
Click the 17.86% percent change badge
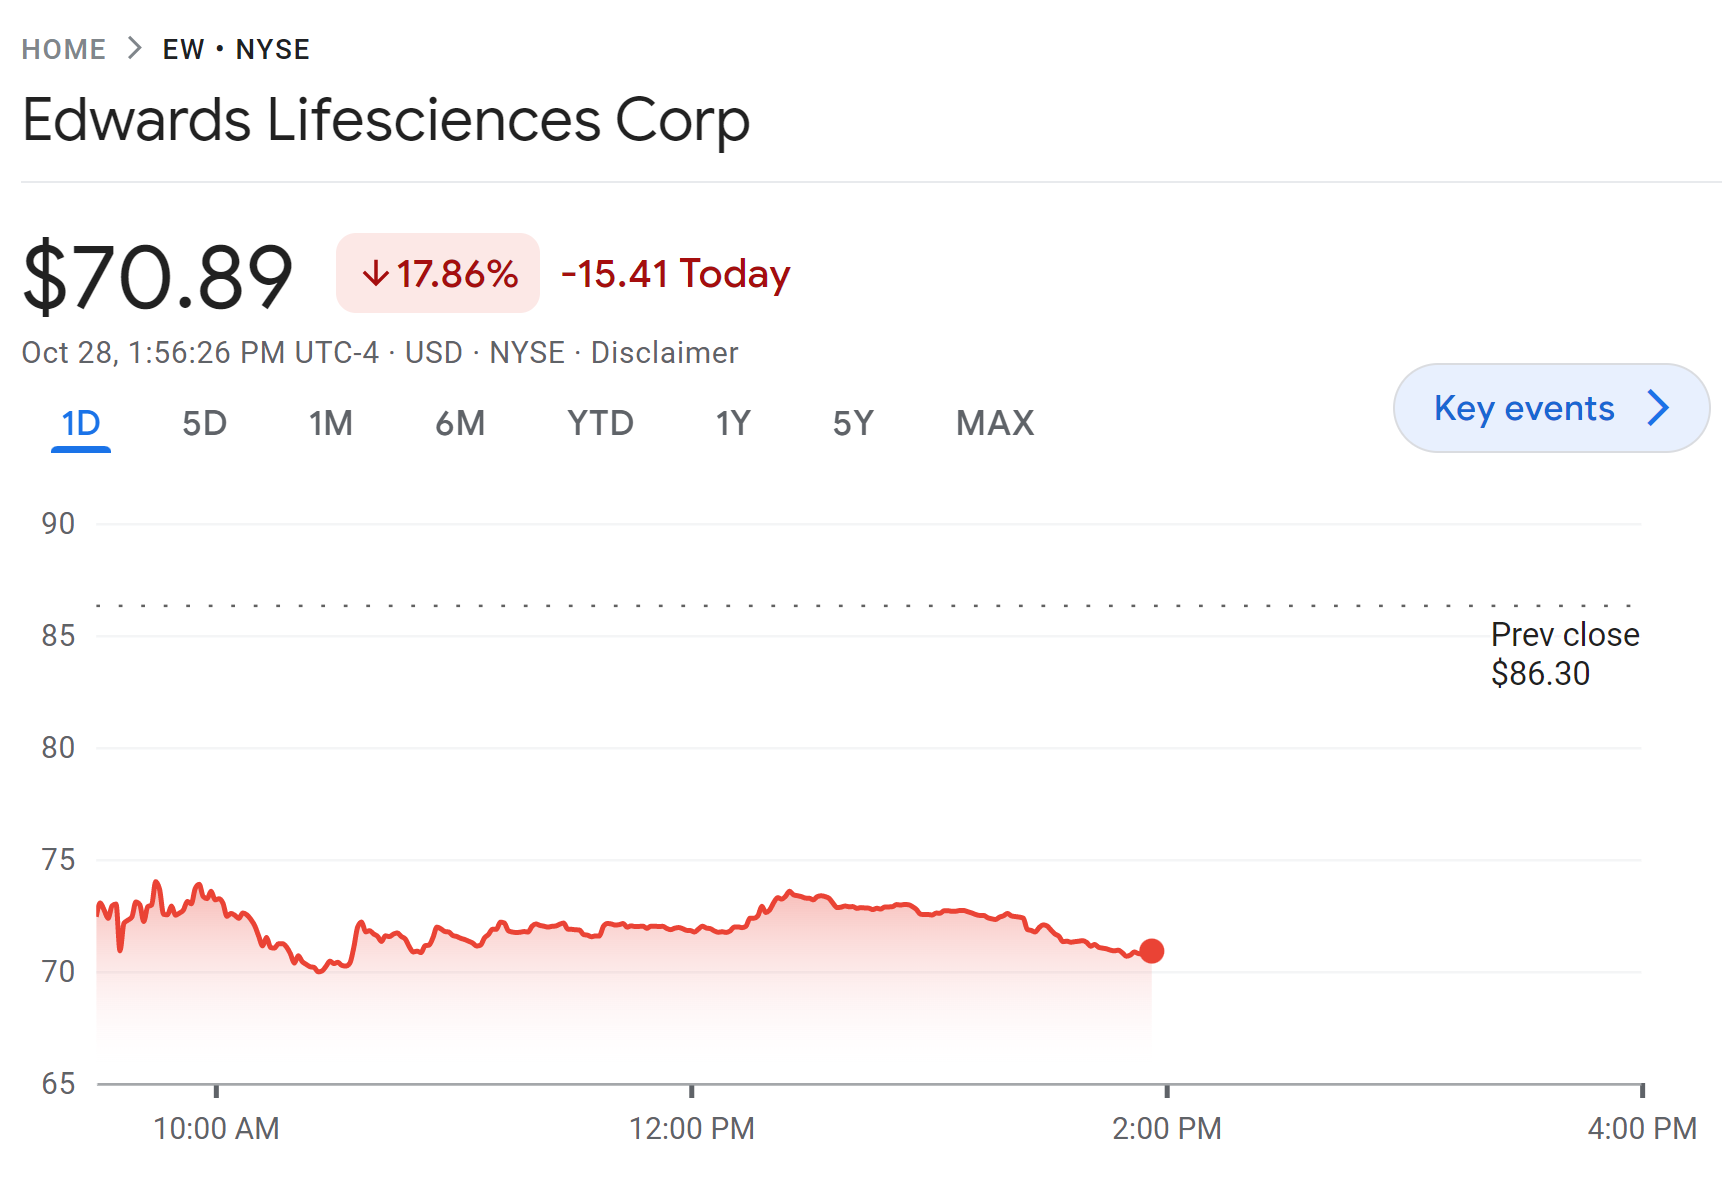tap(438, 273)
